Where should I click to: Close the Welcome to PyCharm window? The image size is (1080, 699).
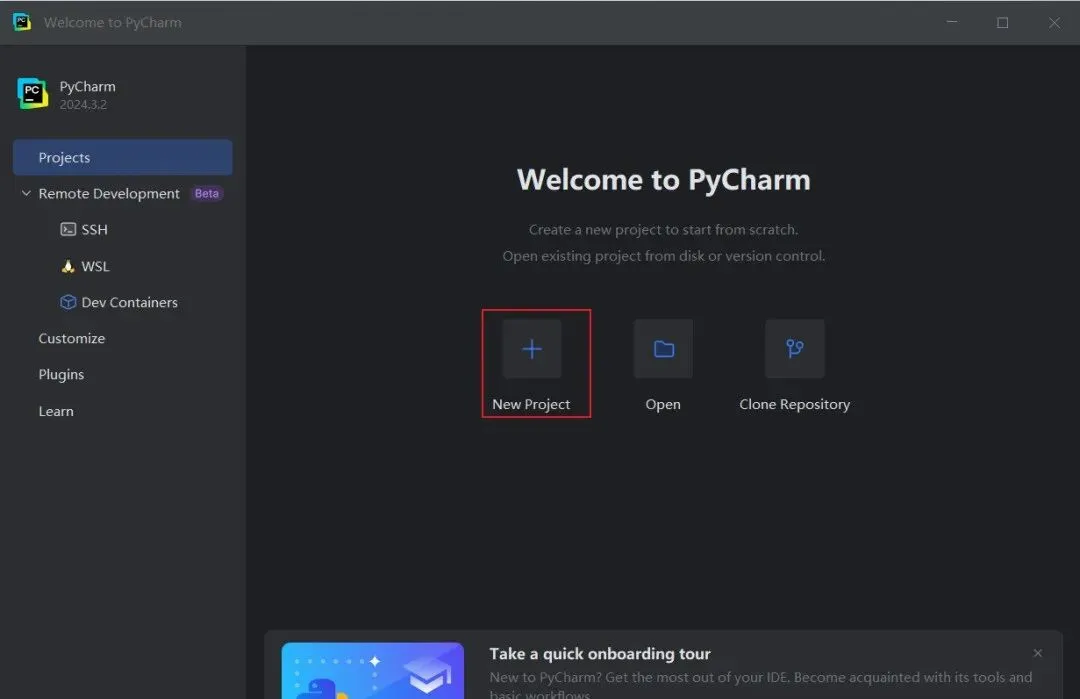(x=1055, y=23)
